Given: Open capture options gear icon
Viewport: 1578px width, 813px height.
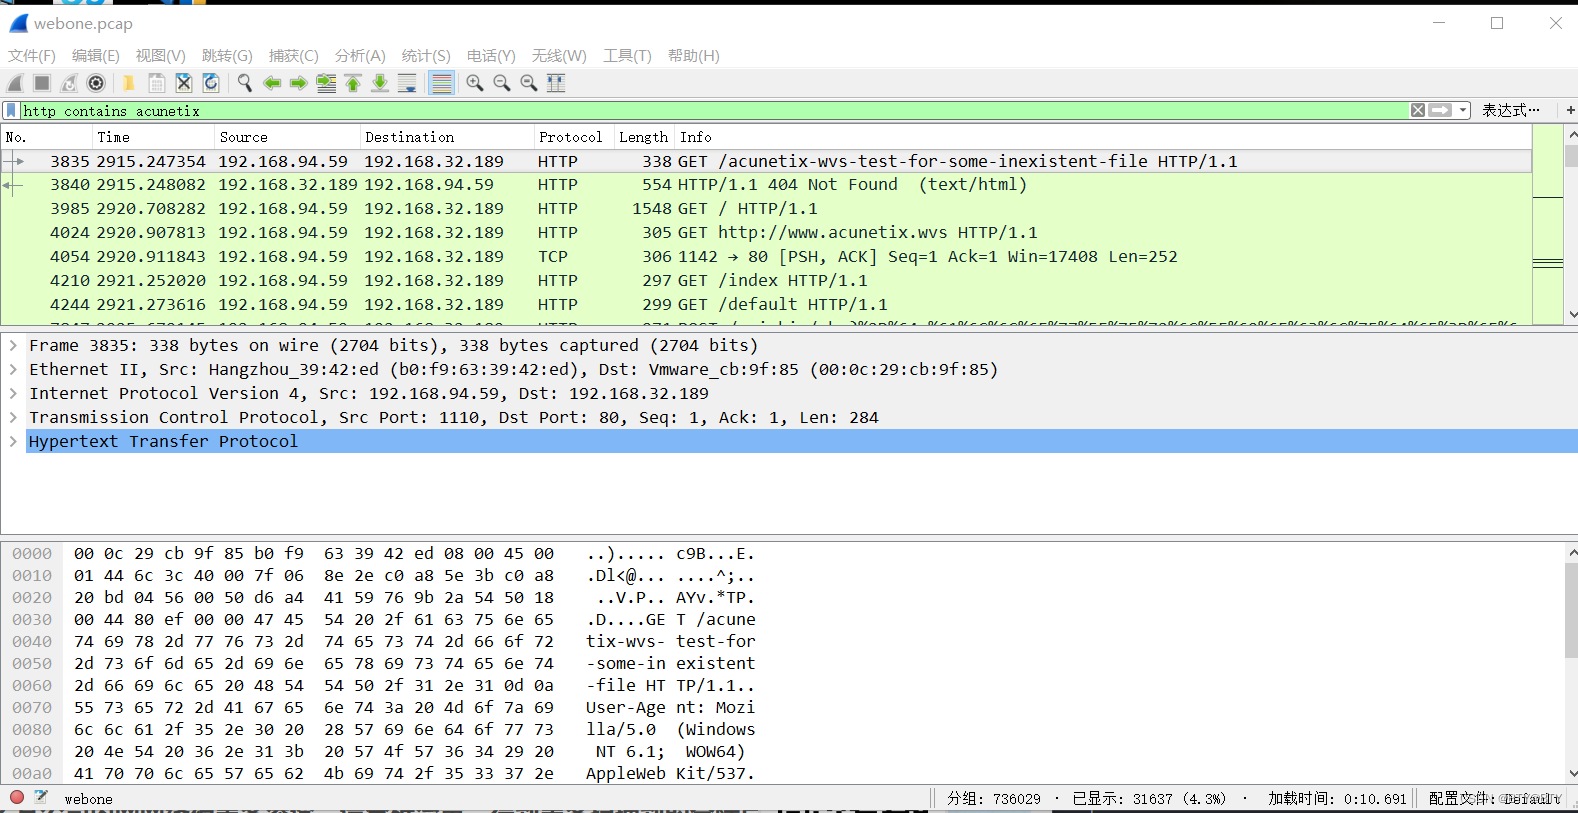Looking at the screenshot, I should [96, 83].
